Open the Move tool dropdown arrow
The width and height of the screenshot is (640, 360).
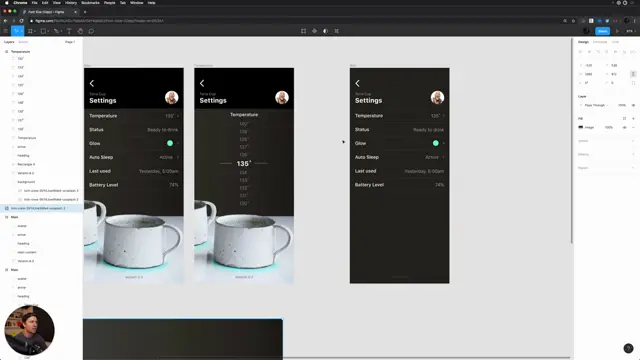pos(22,31)
